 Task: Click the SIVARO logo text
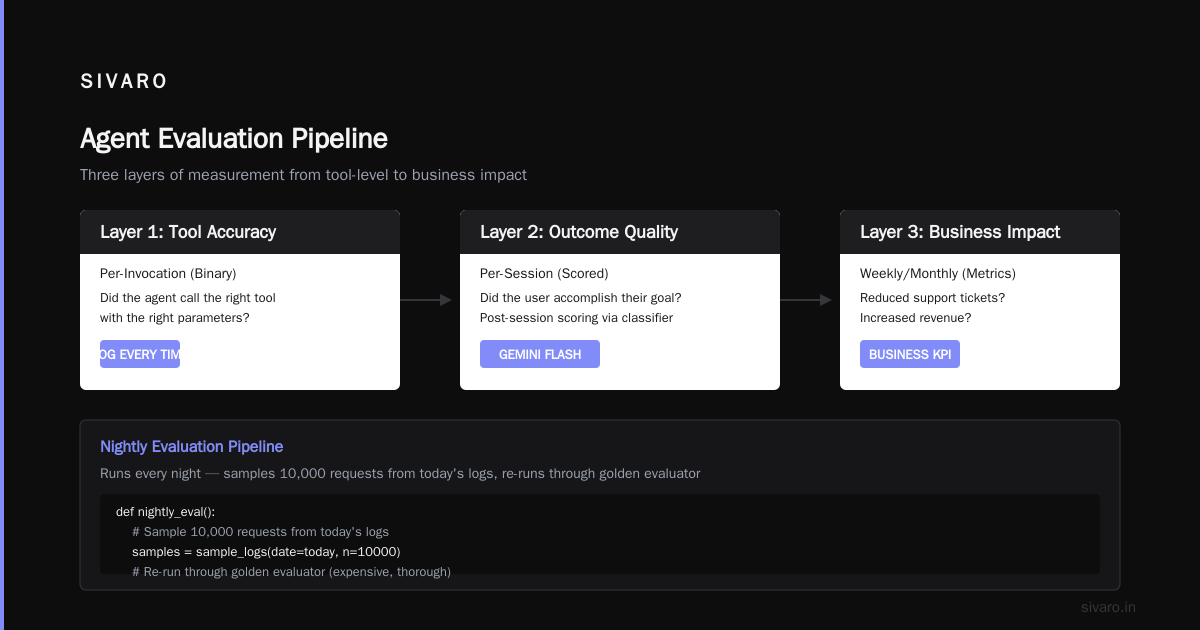(x=124, y=82)
